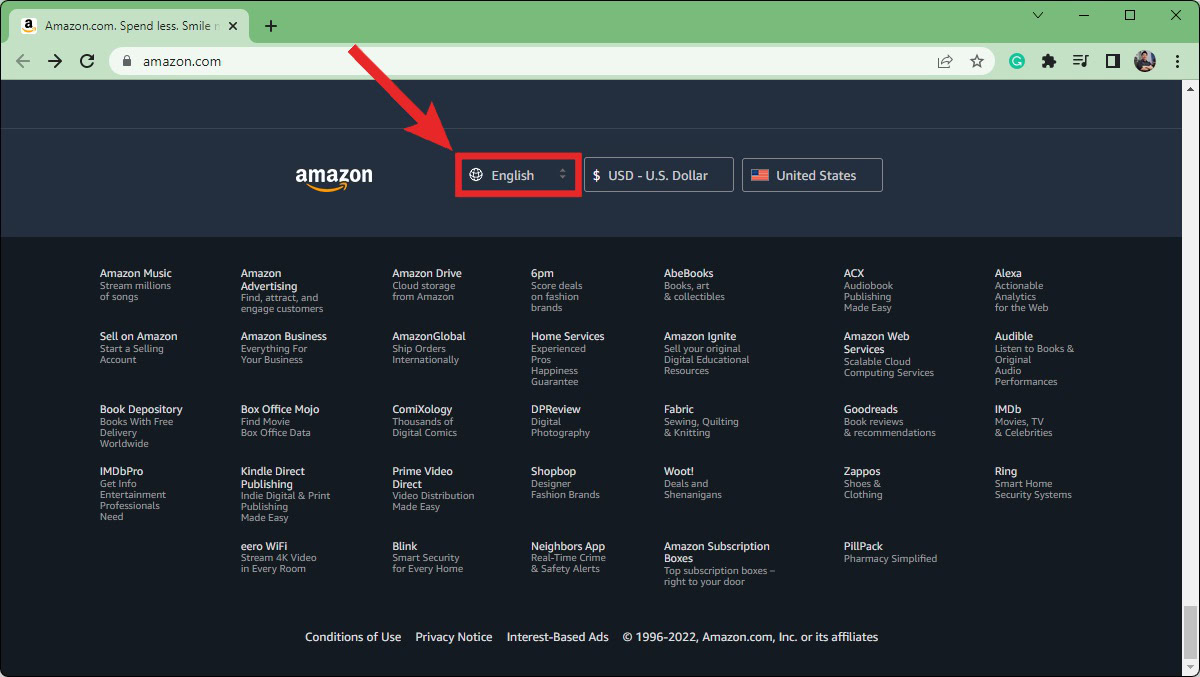Select the Amazon.com browser tab
The image size is (1200, 677).
[131, 26]
